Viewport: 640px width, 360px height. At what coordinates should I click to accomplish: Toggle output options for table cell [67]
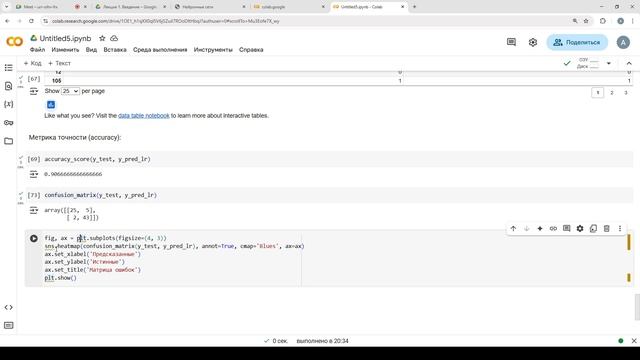pos(34,91)
